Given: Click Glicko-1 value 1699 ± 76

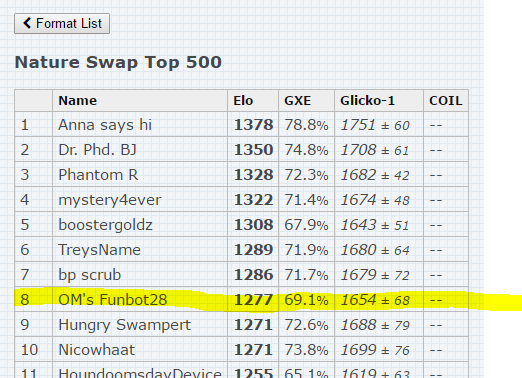Looking at the screenshot, I should [x=375, y=350].
